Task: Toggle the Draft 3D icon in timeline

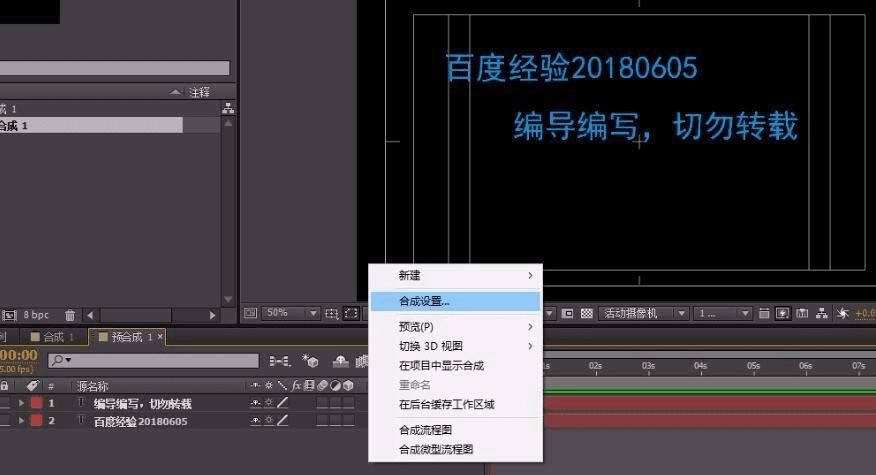Action: (310, 361)
